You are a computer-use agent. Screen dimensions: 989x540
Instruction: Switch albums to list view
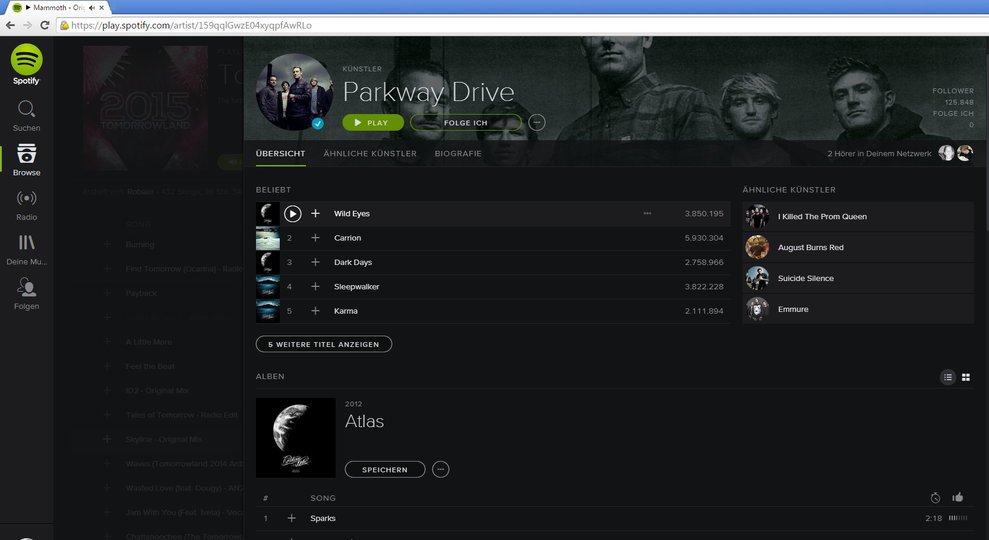pyautogui.click(x=947, y=377)
